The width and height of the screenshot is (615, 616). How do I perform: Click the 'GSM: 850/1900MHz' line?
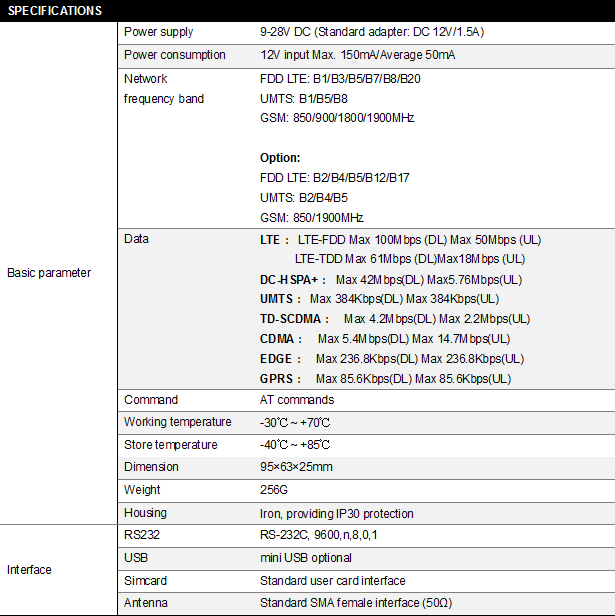click(x=312, y=218)
